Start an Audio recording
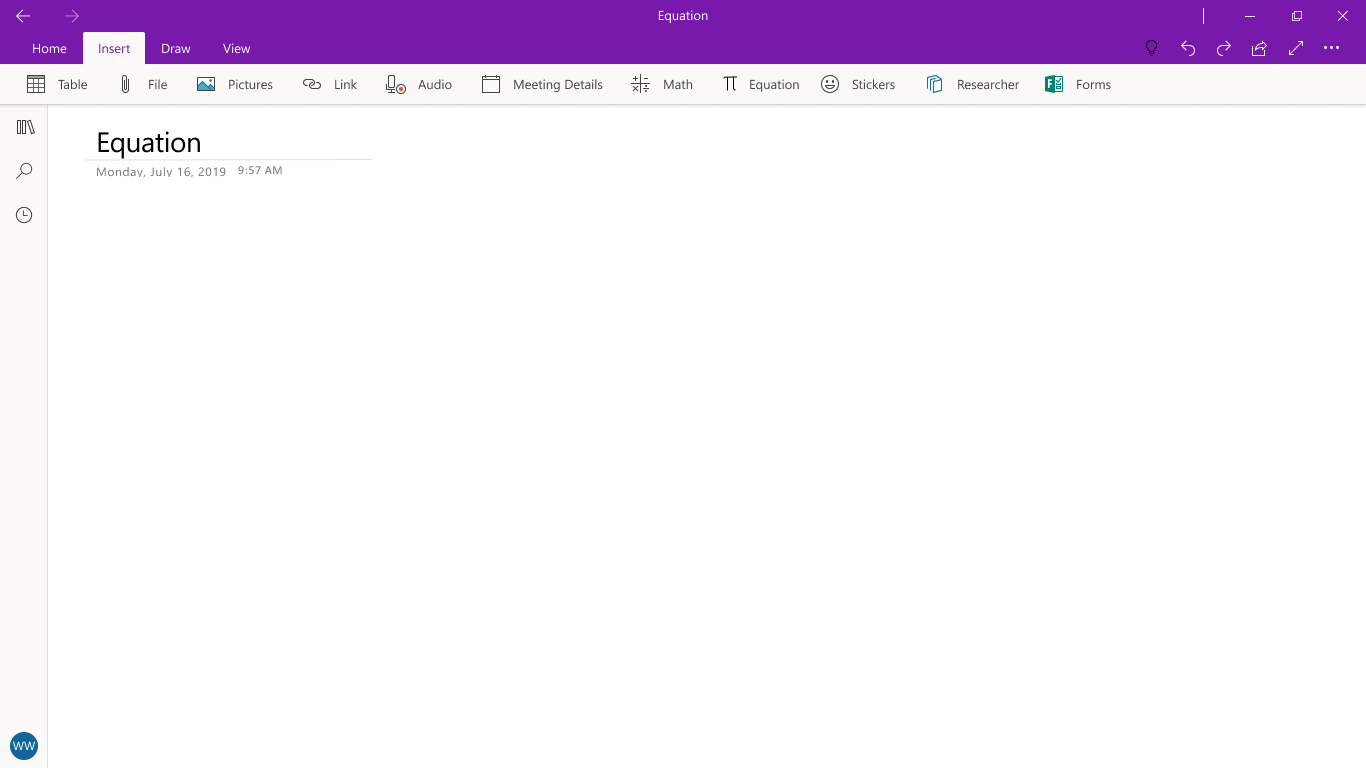The height and width of the screenshot is (768, 1366). (419, 85)
